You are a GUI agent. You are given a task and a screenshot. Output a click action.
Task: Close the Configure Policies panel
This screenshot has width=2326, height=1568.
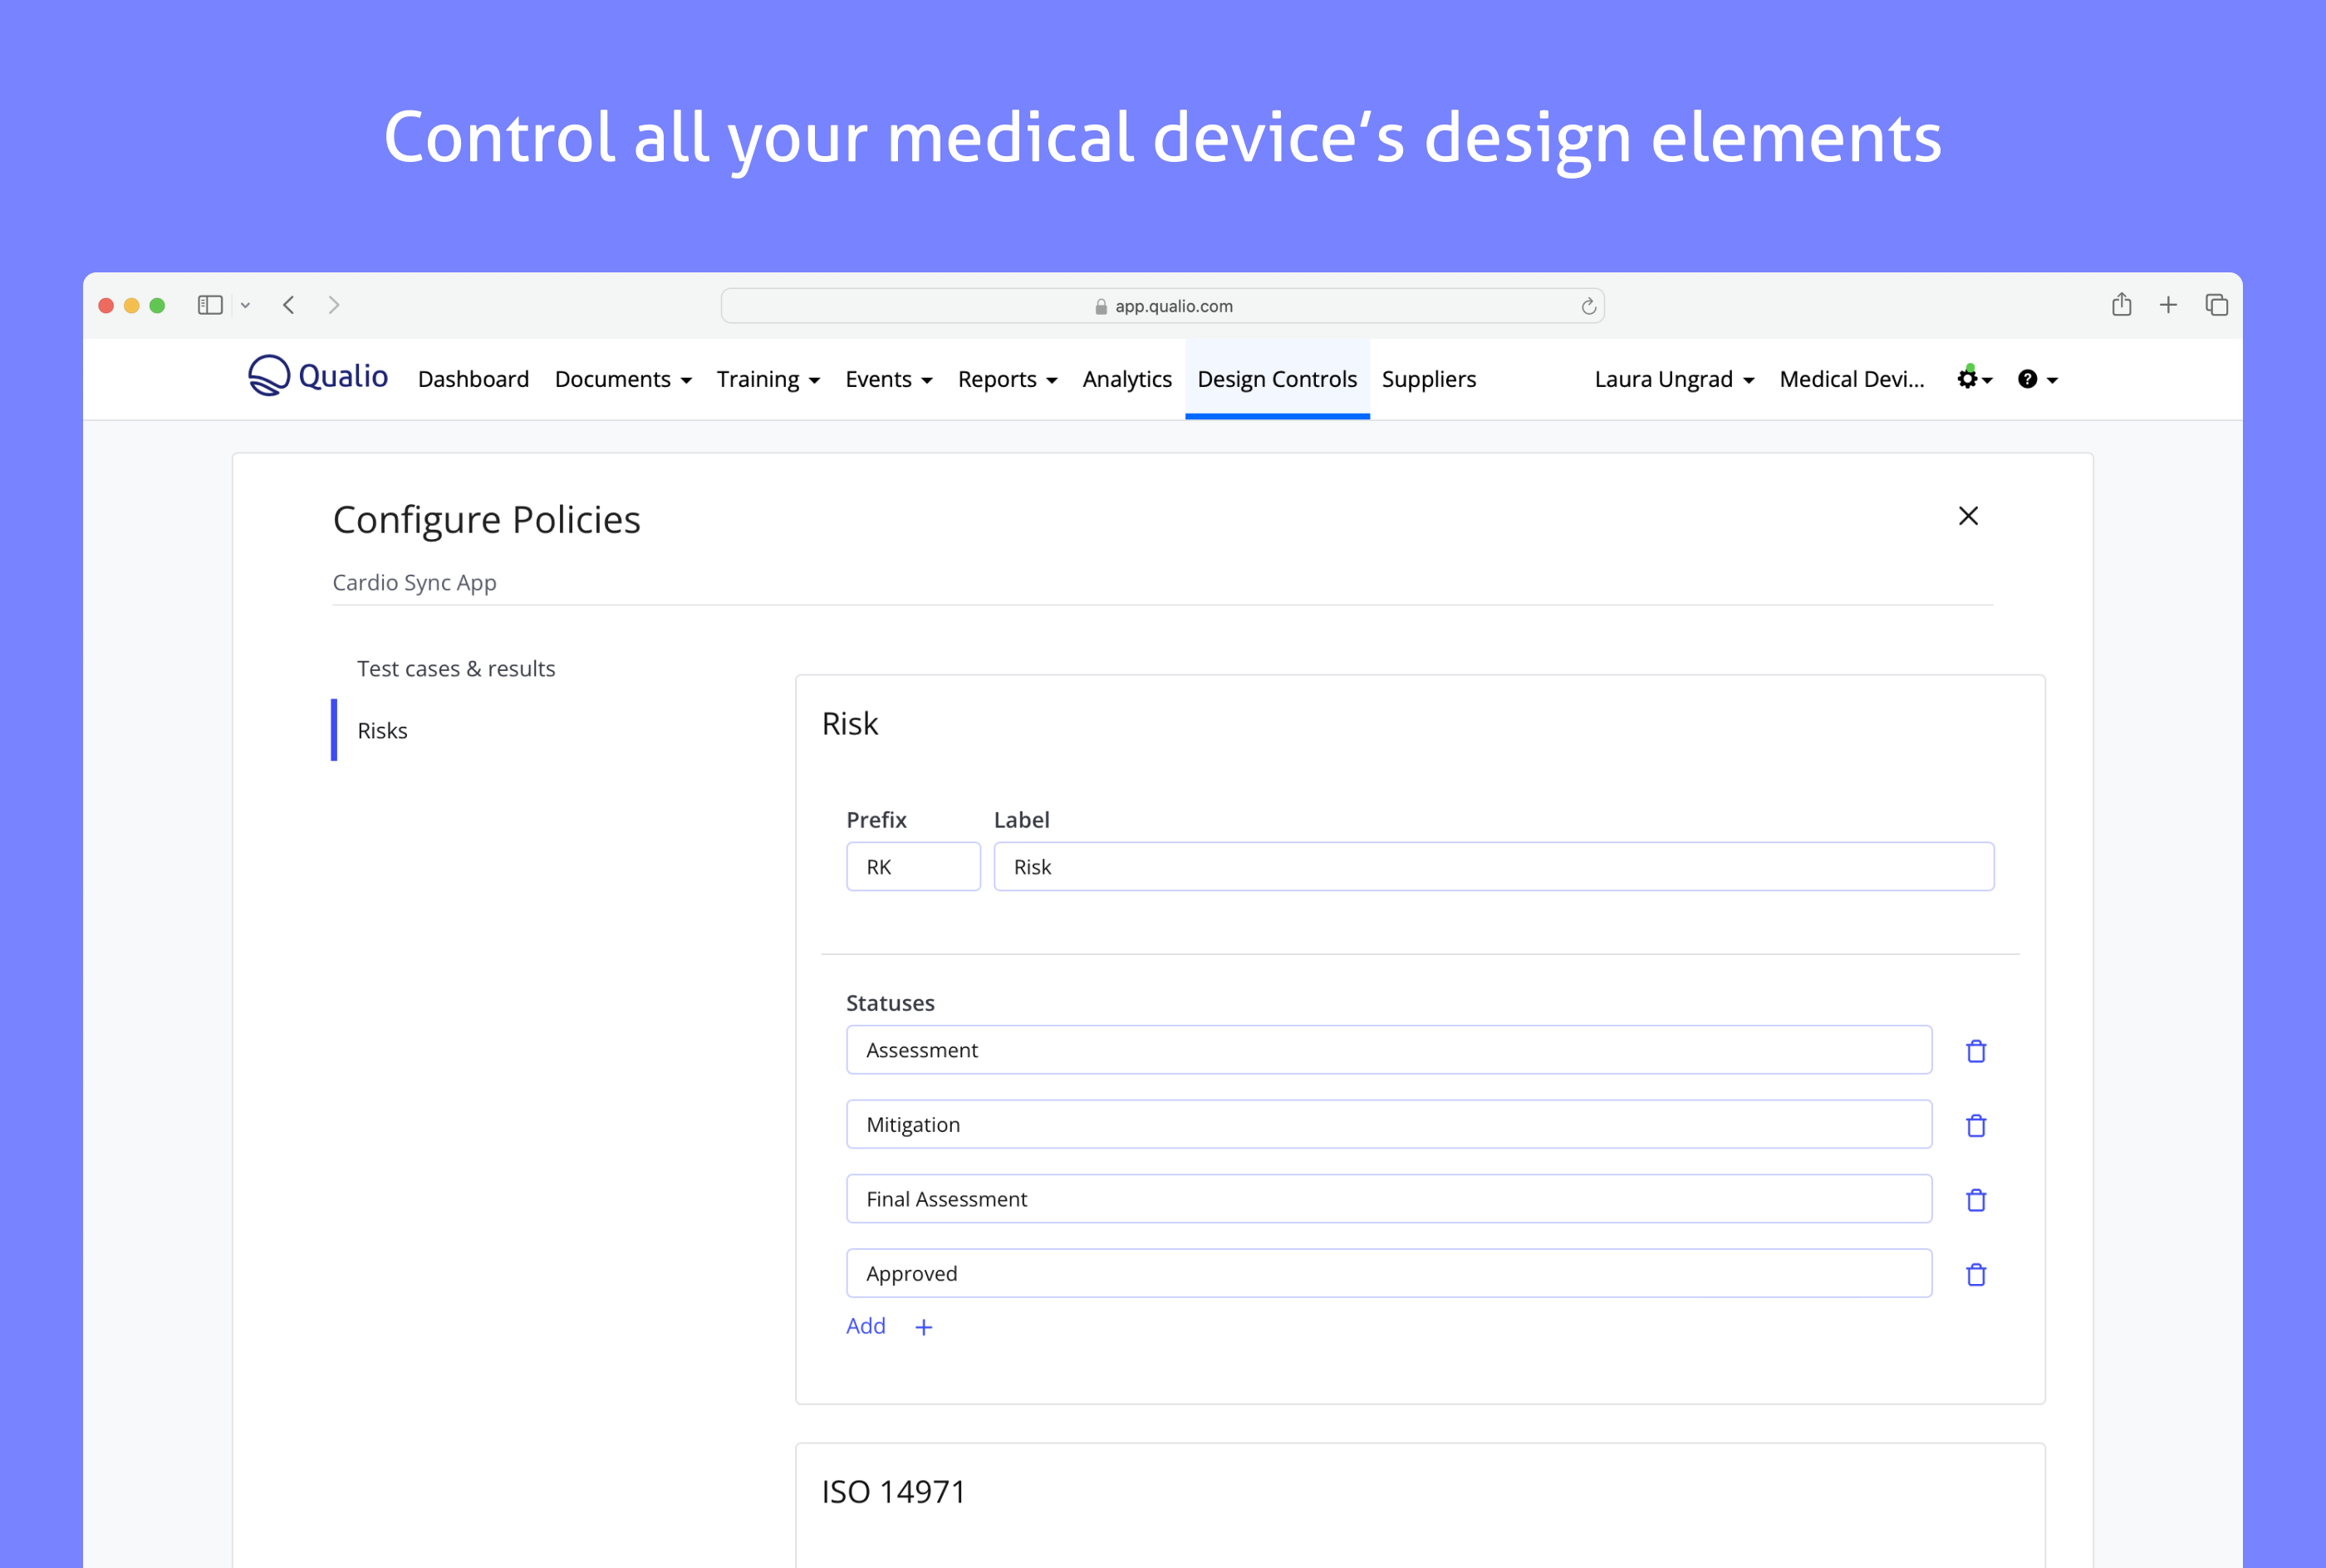pyautogui.click(x=1967, y=516)
